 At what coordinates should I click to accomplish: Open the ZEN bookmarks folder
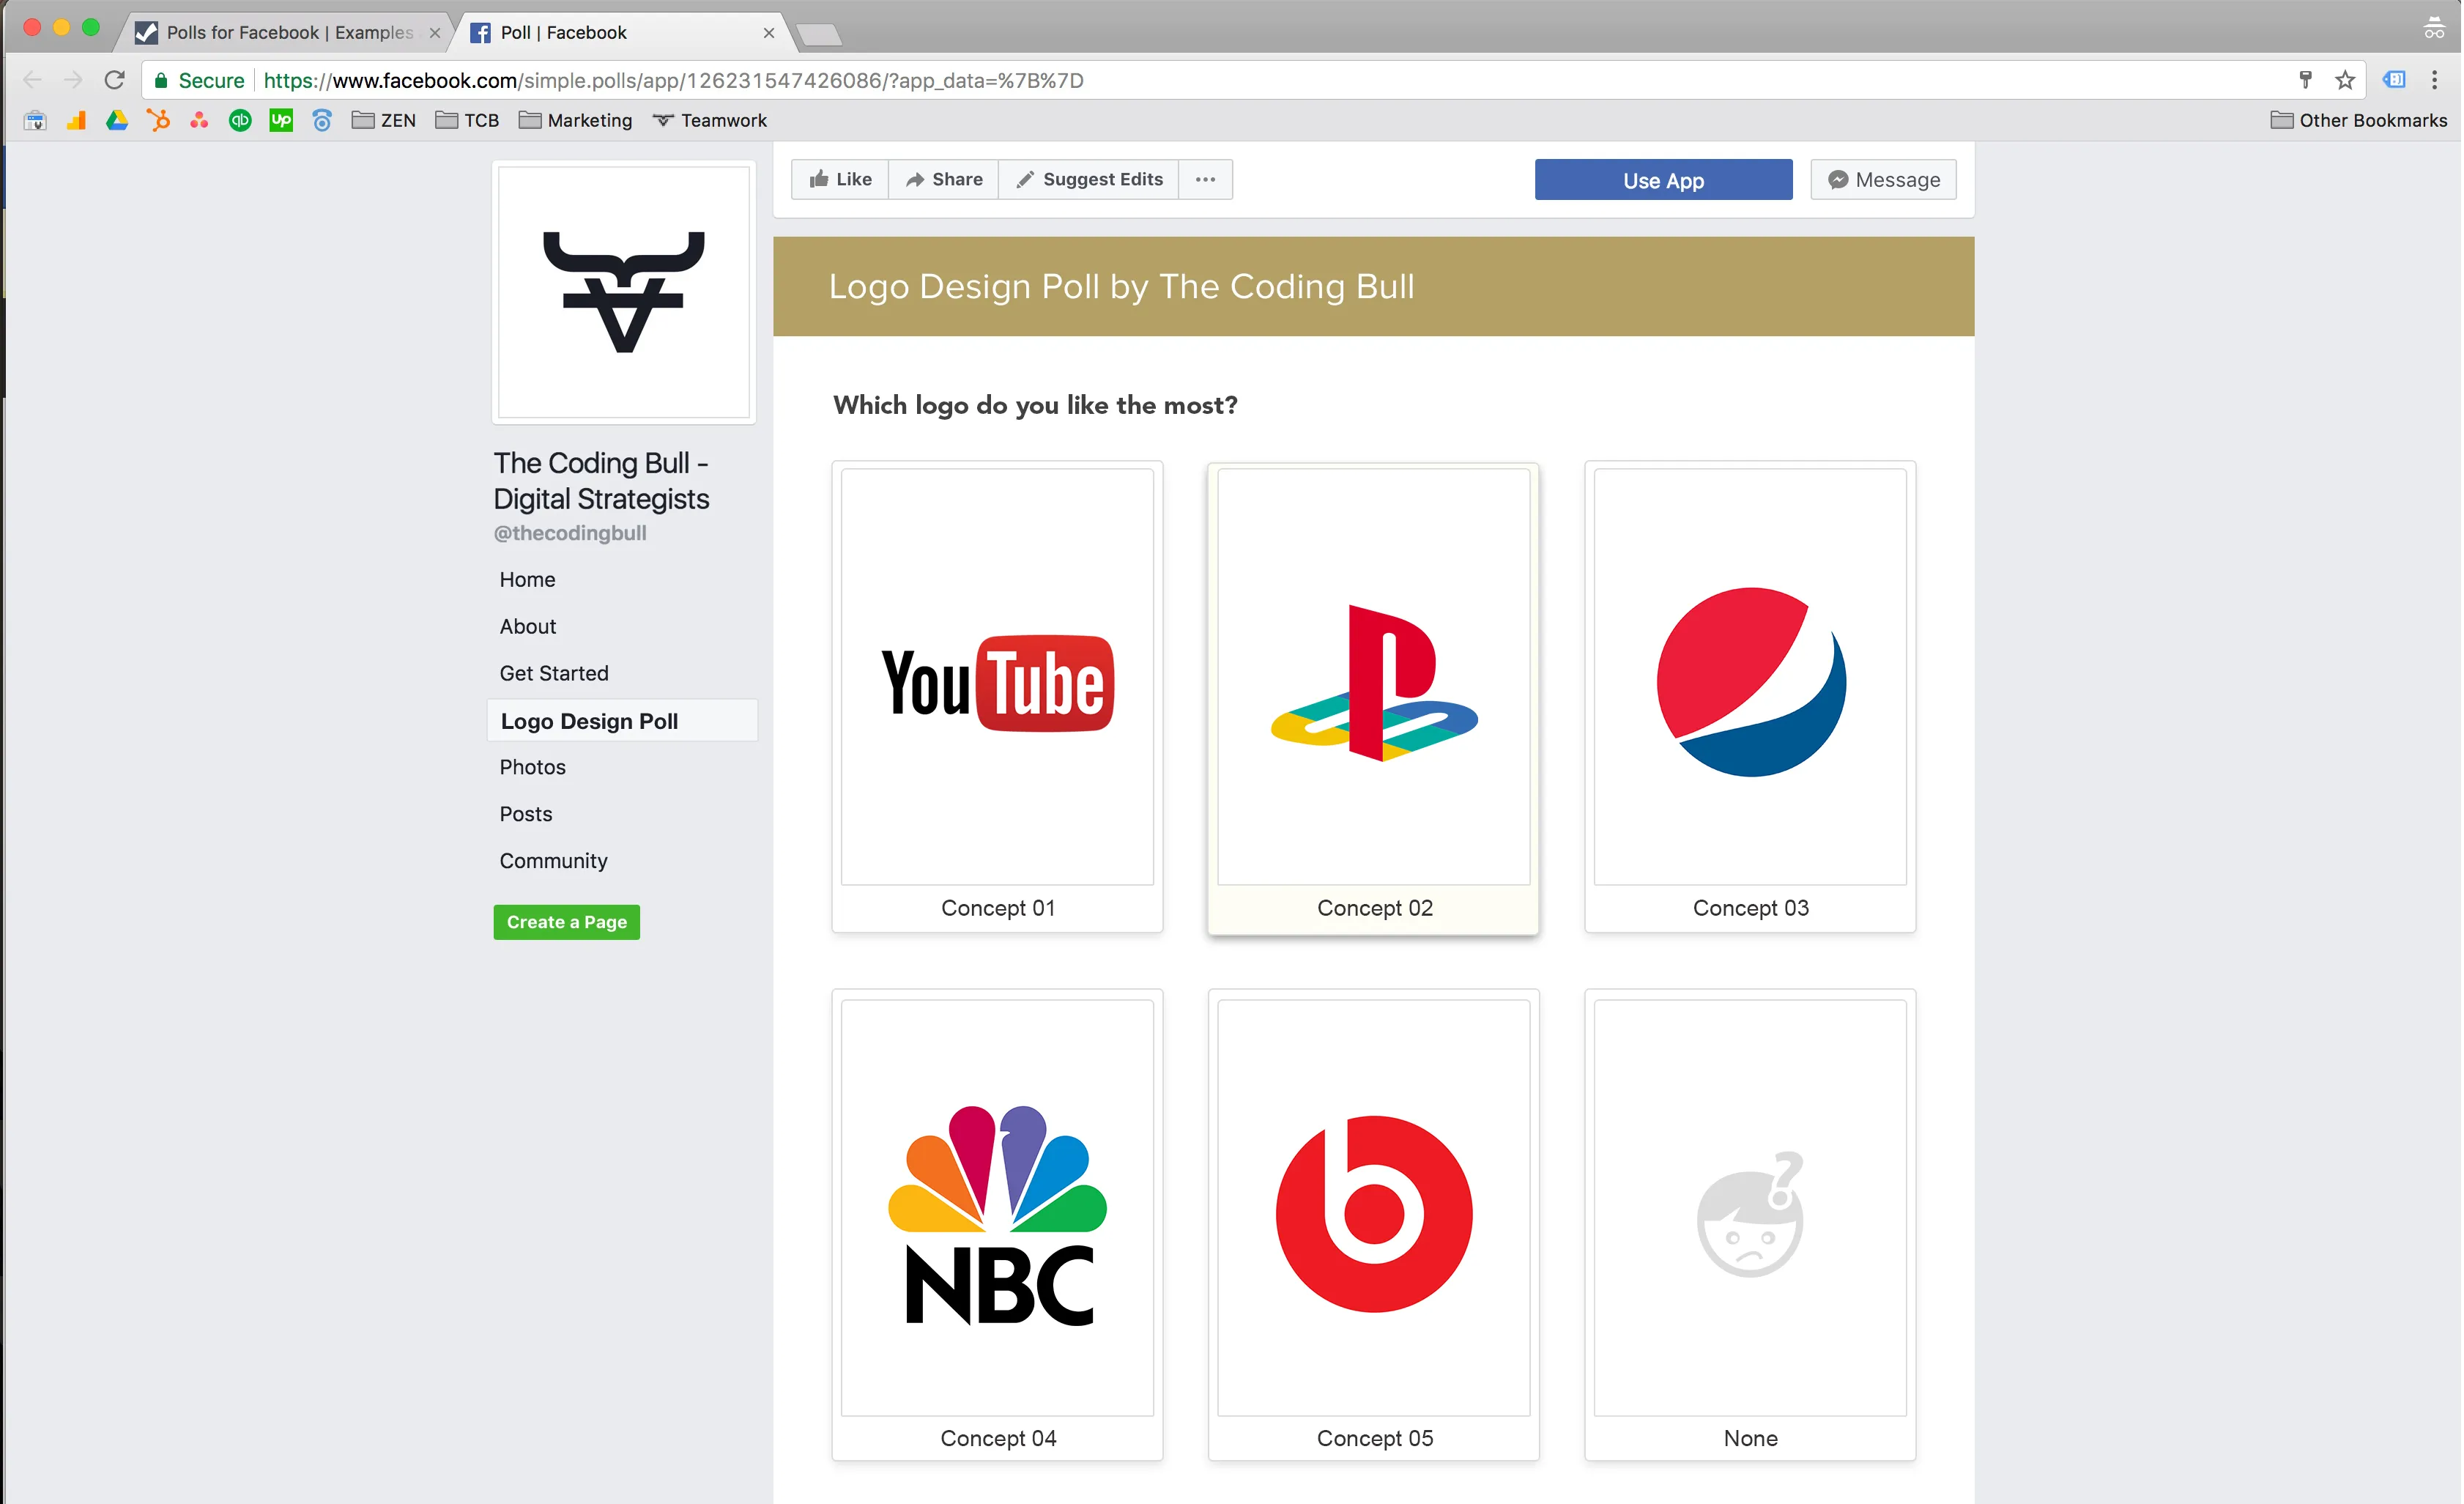(x=384, y=120)
